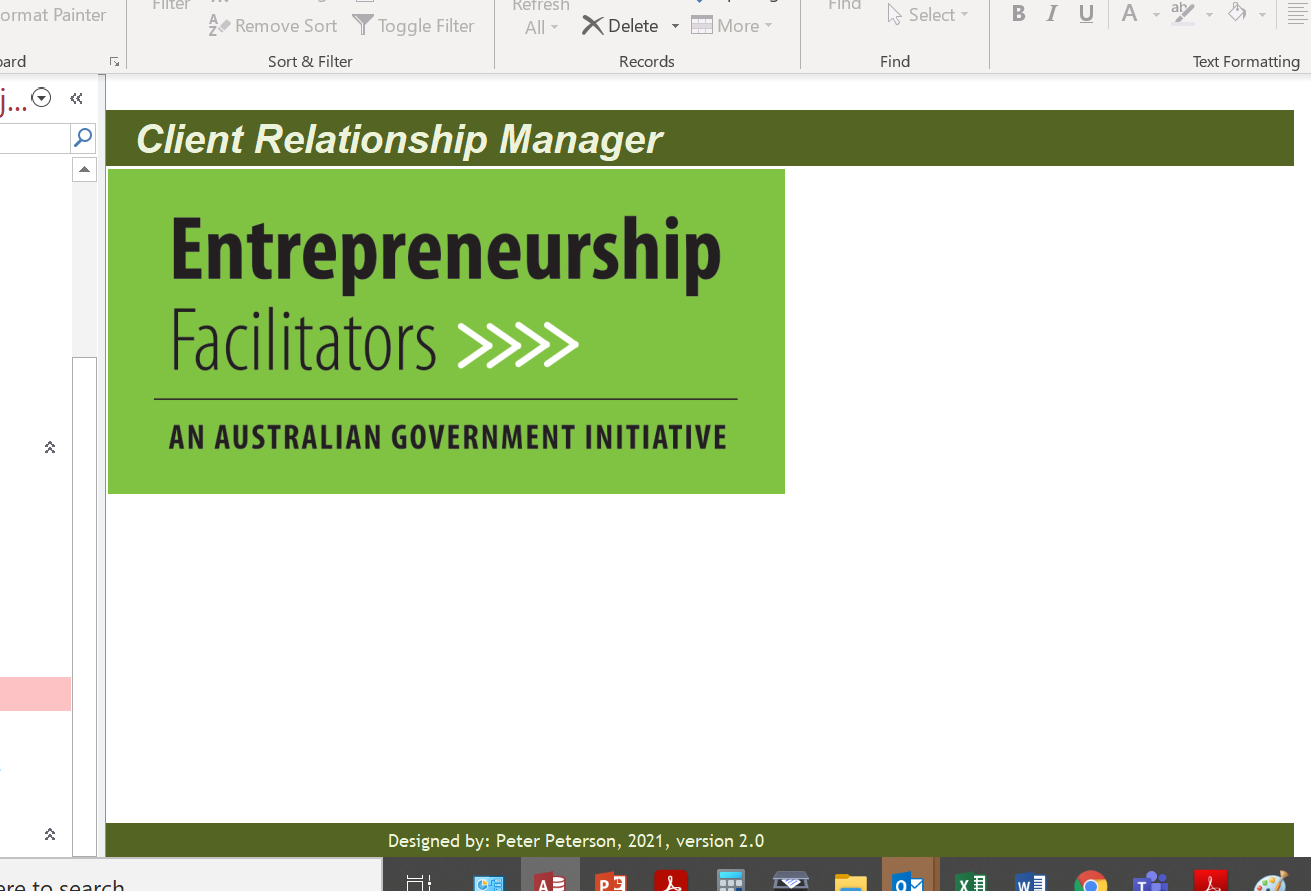Open Task View in the taskbar
This screenshot has width=1311, height=891.
(419, 882)
